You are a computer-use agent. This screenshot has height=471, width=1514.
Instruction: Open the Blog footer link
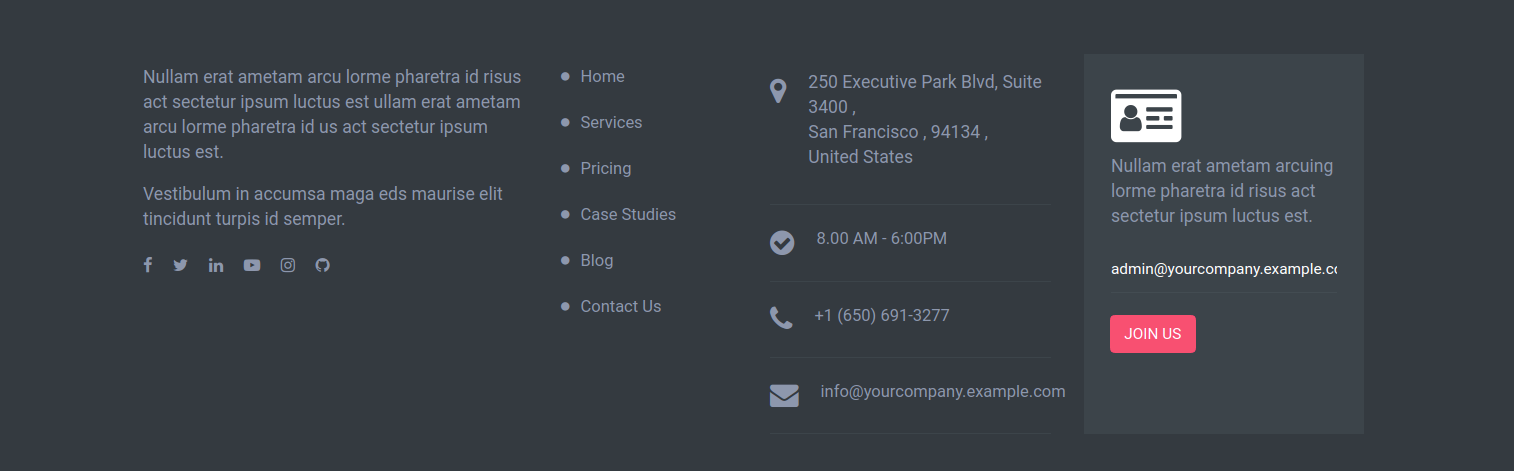pyautogui.click(x=597, y=260)
